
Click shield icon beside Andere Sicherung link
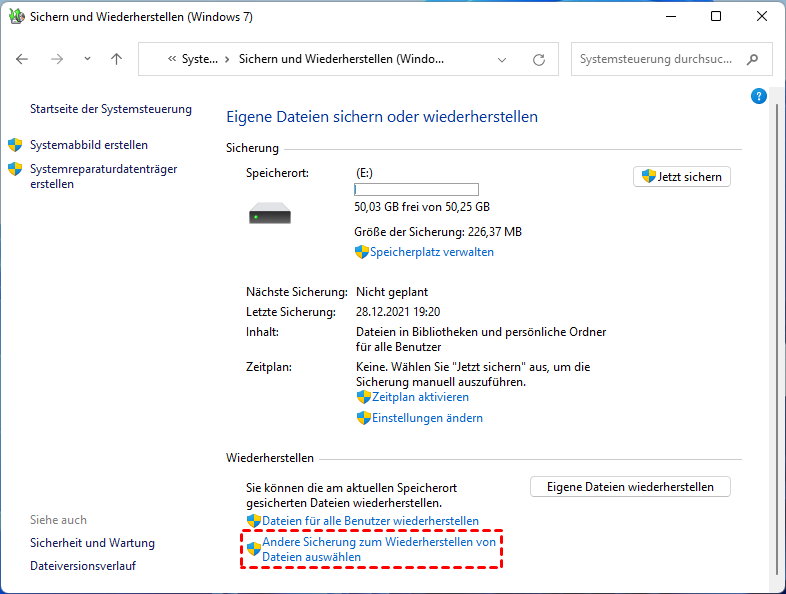coord(254,549)
